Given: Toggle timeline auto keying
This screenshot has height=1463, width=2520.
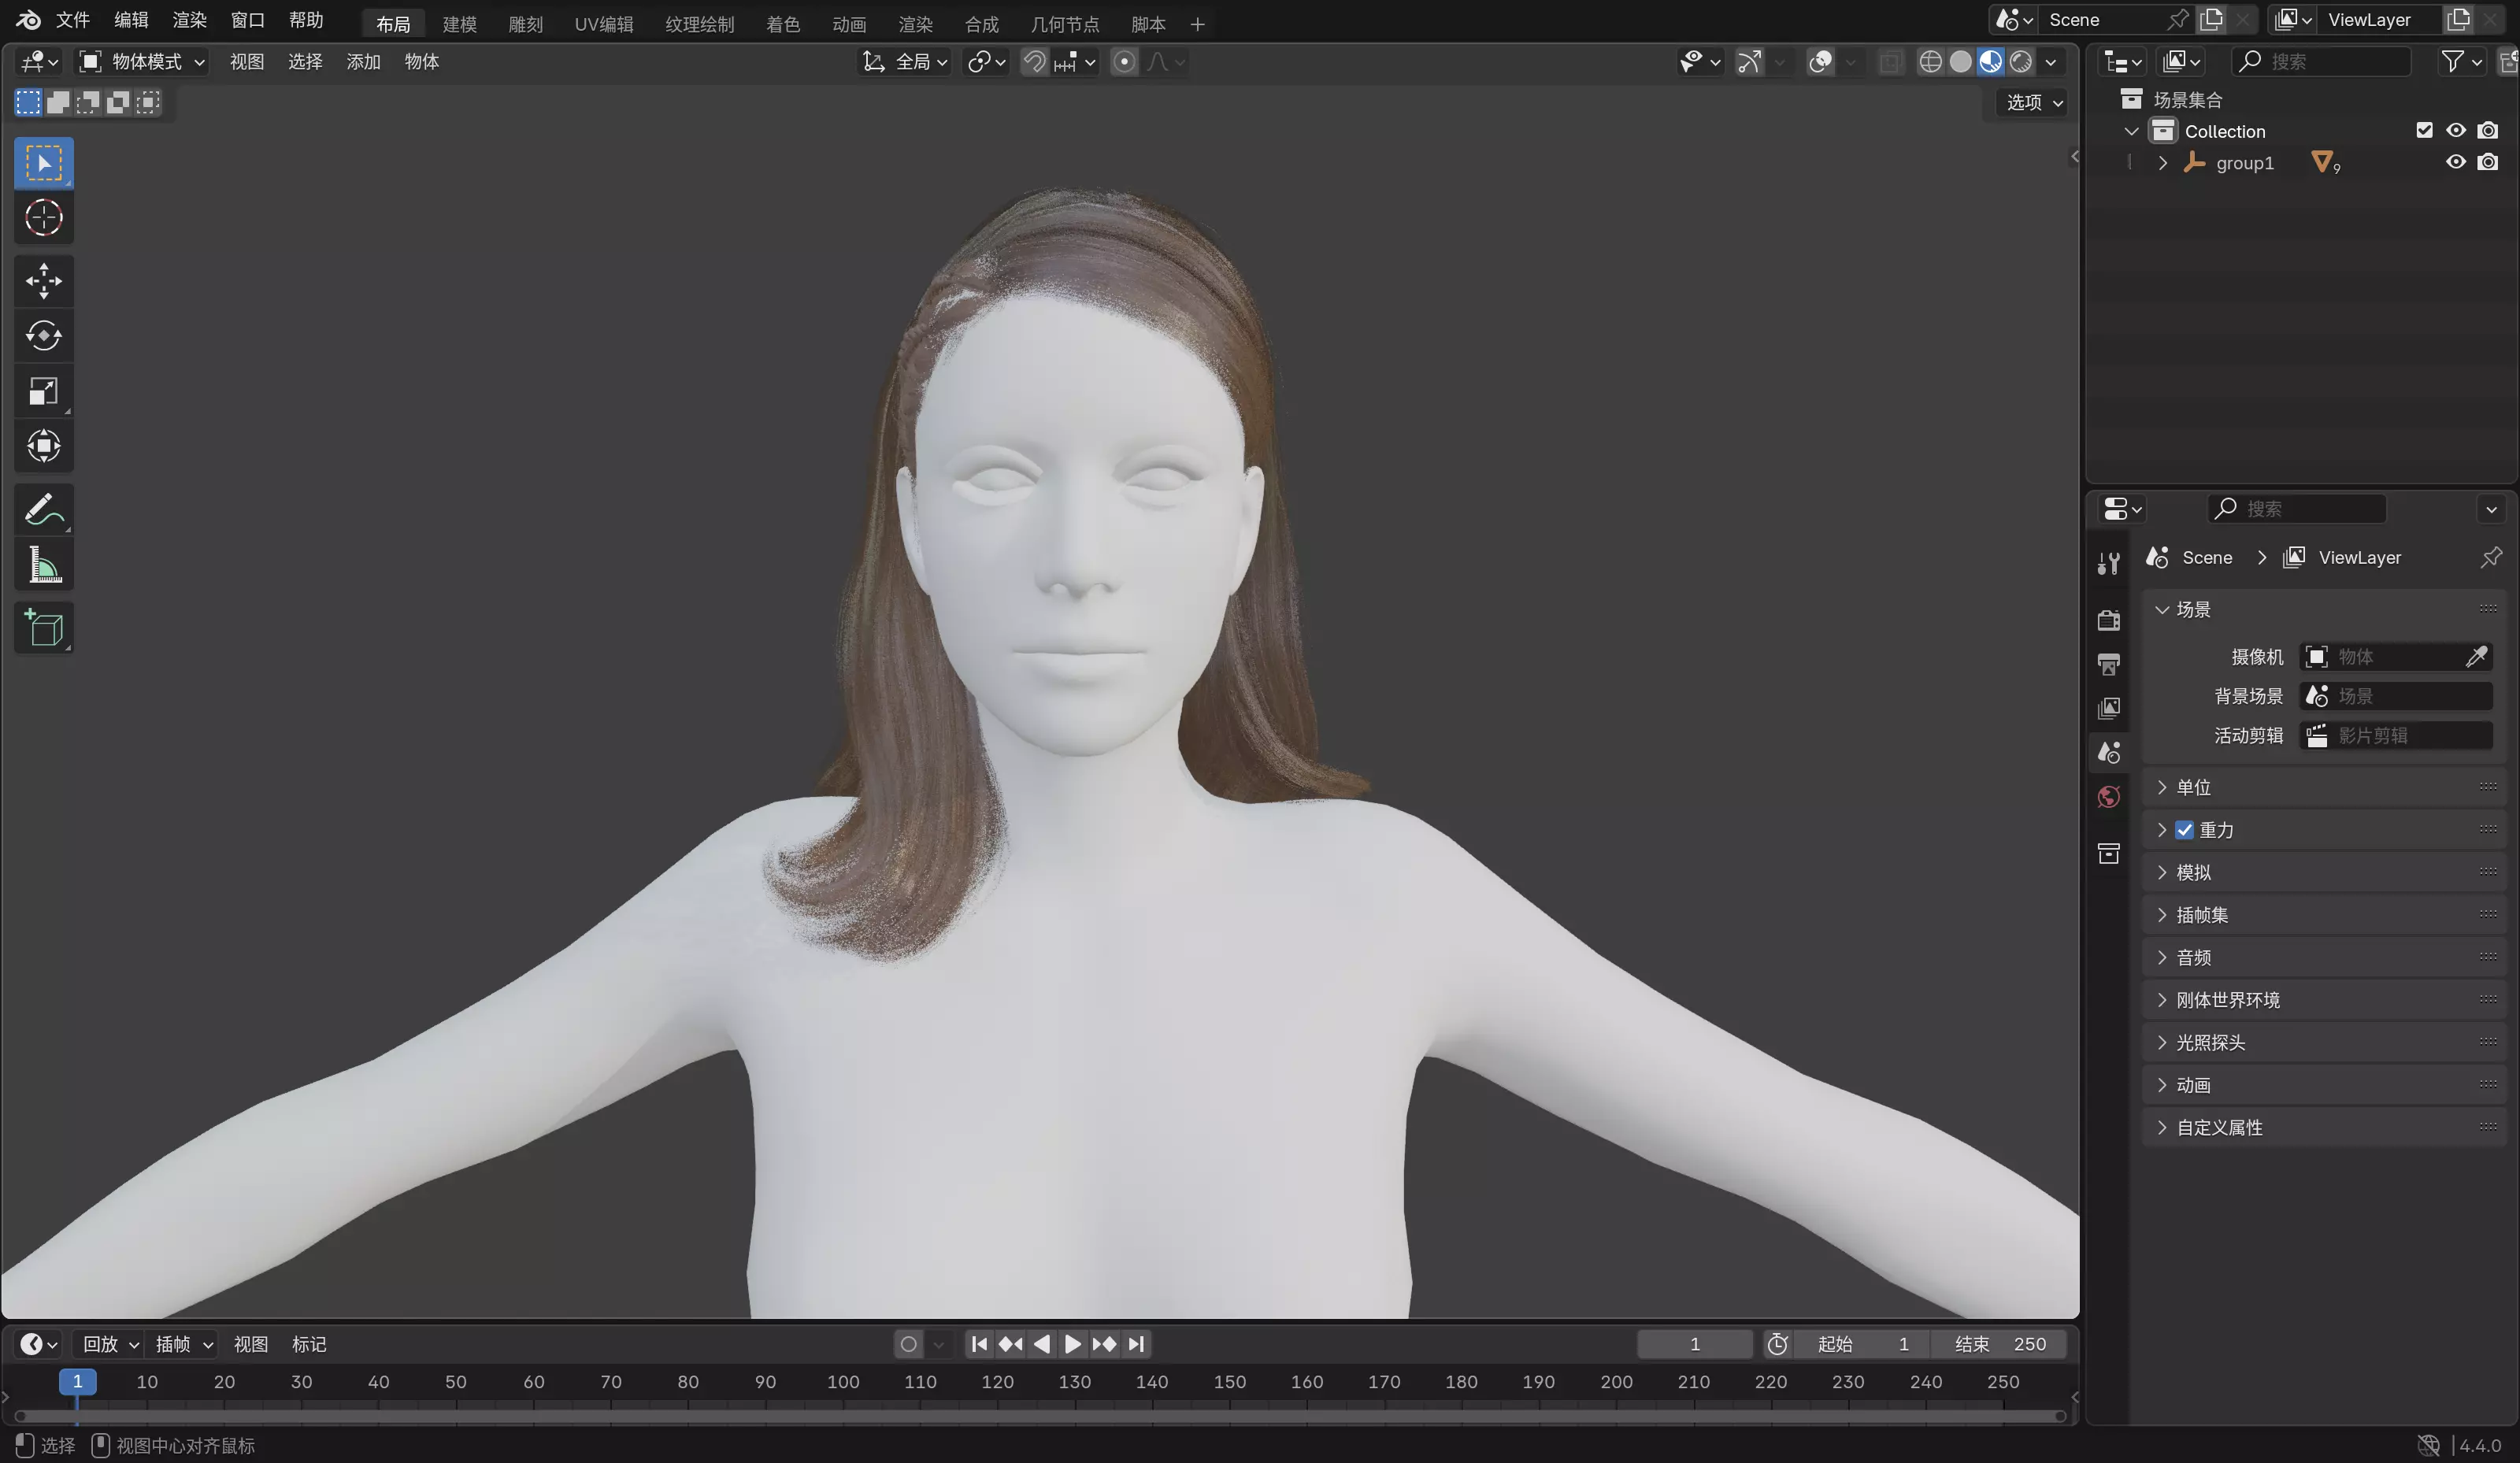Looking at the screenshot, I should pyautogui.click(x=908, y=1344).
